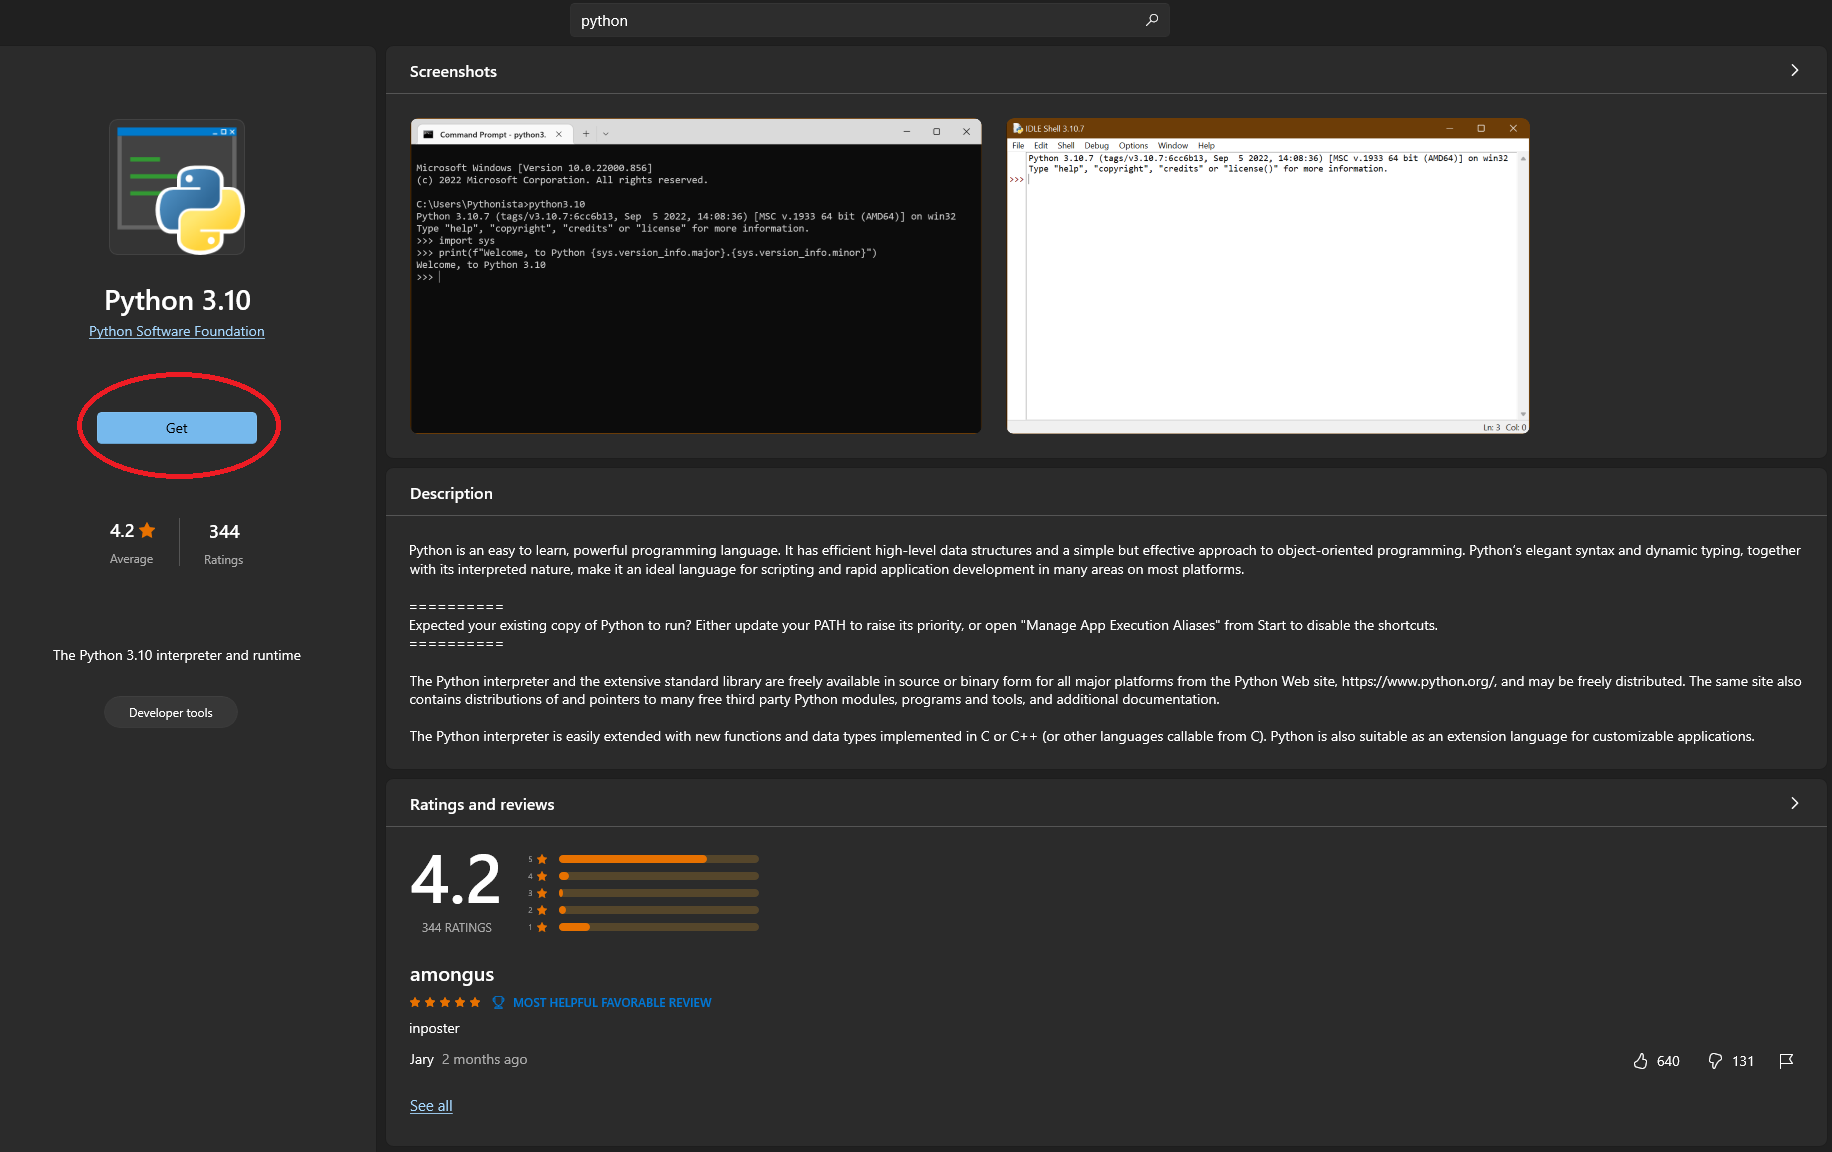Click the star icon beside the 4.2 average
The width and height of the screenshot is (1832, 1152).
(146, 530)
